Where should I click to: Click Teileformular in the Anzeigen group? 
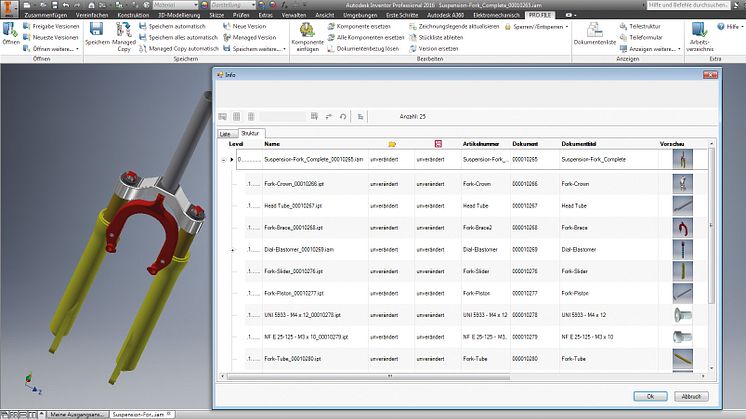point(641,37)
